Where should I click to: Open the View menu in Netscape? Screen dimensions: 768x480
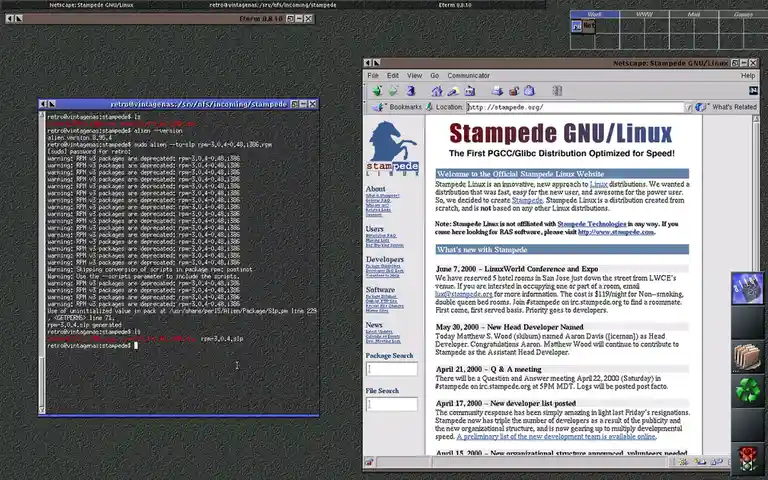pos(414,75)
